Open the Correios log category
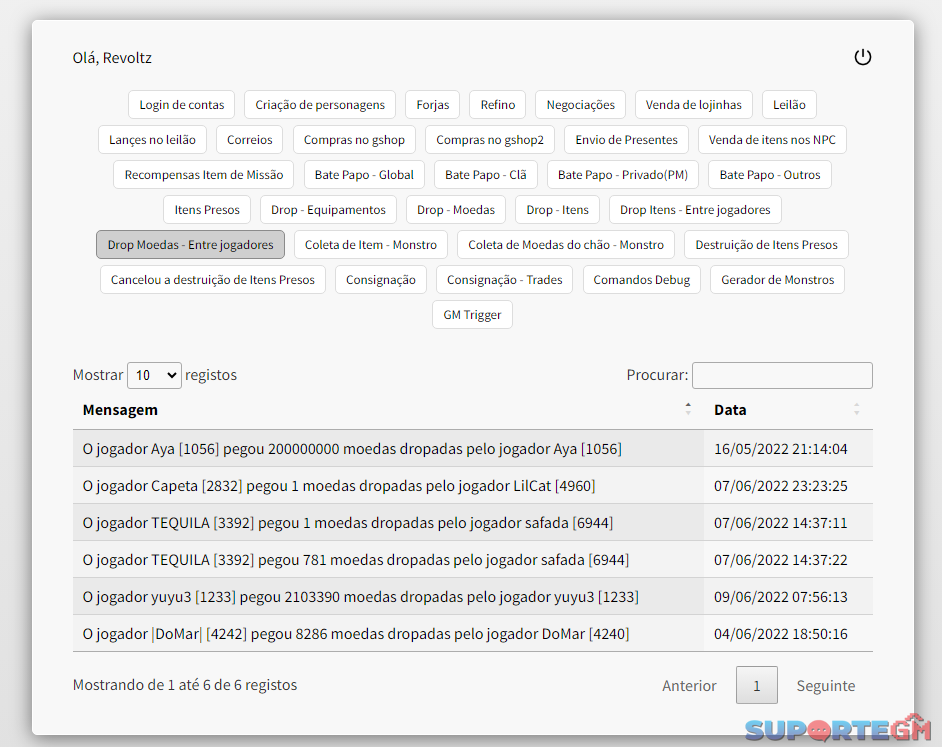The image size is (942, 747). coord(250,140)
